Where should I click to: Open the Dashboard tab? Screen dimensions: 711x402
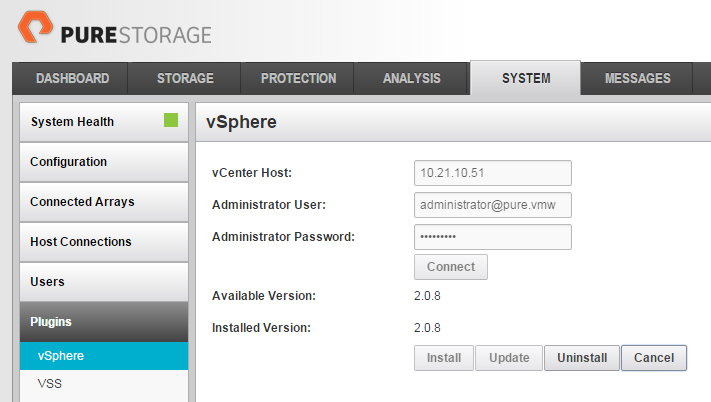(x=73, y=78)
